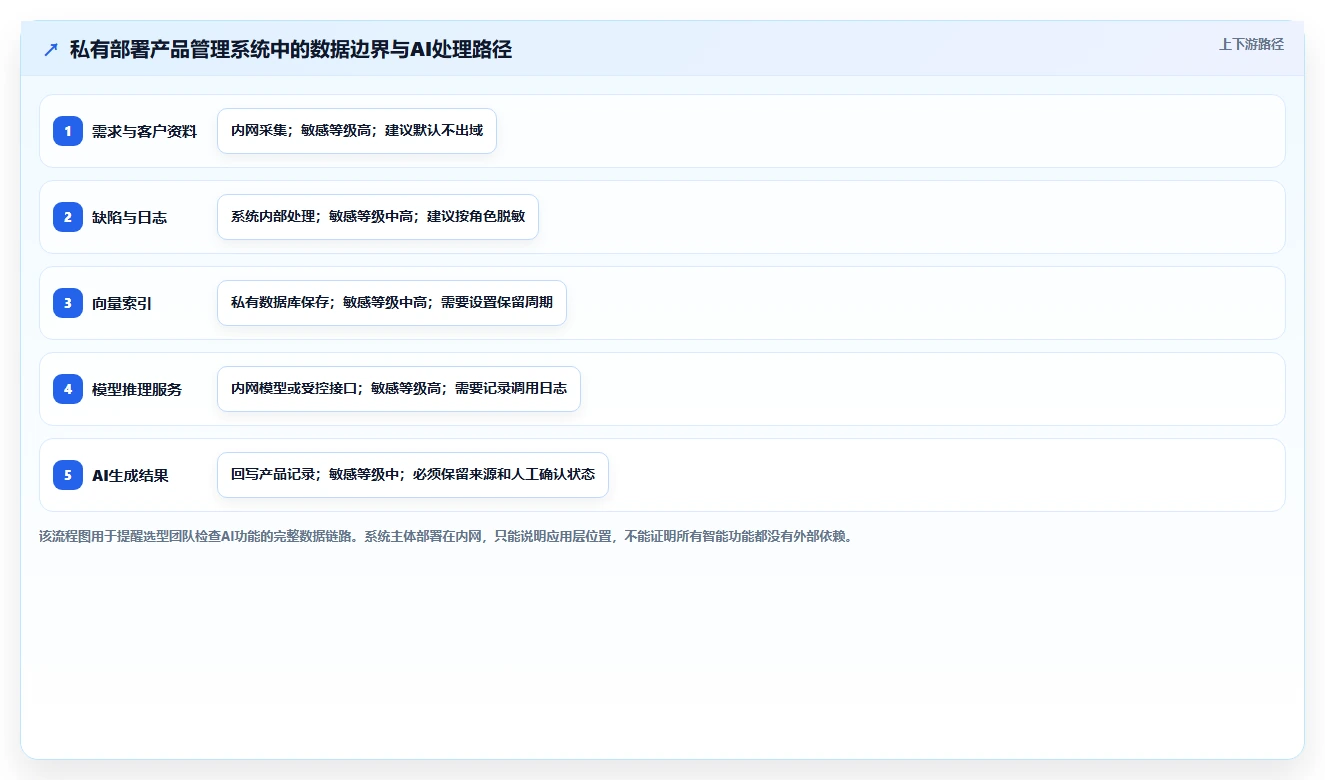Click the 私有数据库保存 description box
1325x780 pixels.
pyautogui.click(x=392, y=303)
